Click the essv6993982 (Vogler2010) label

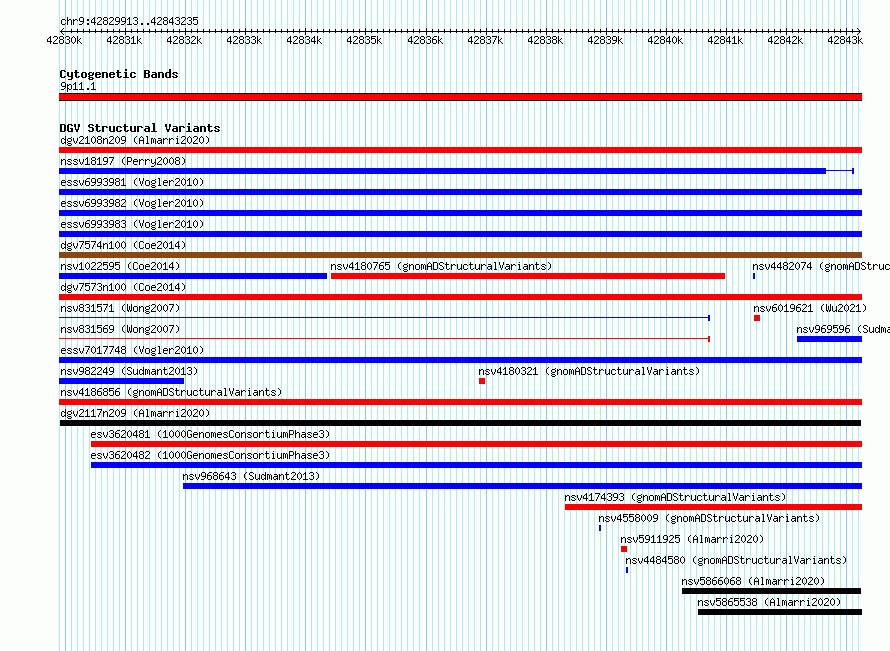click(132, 203)
